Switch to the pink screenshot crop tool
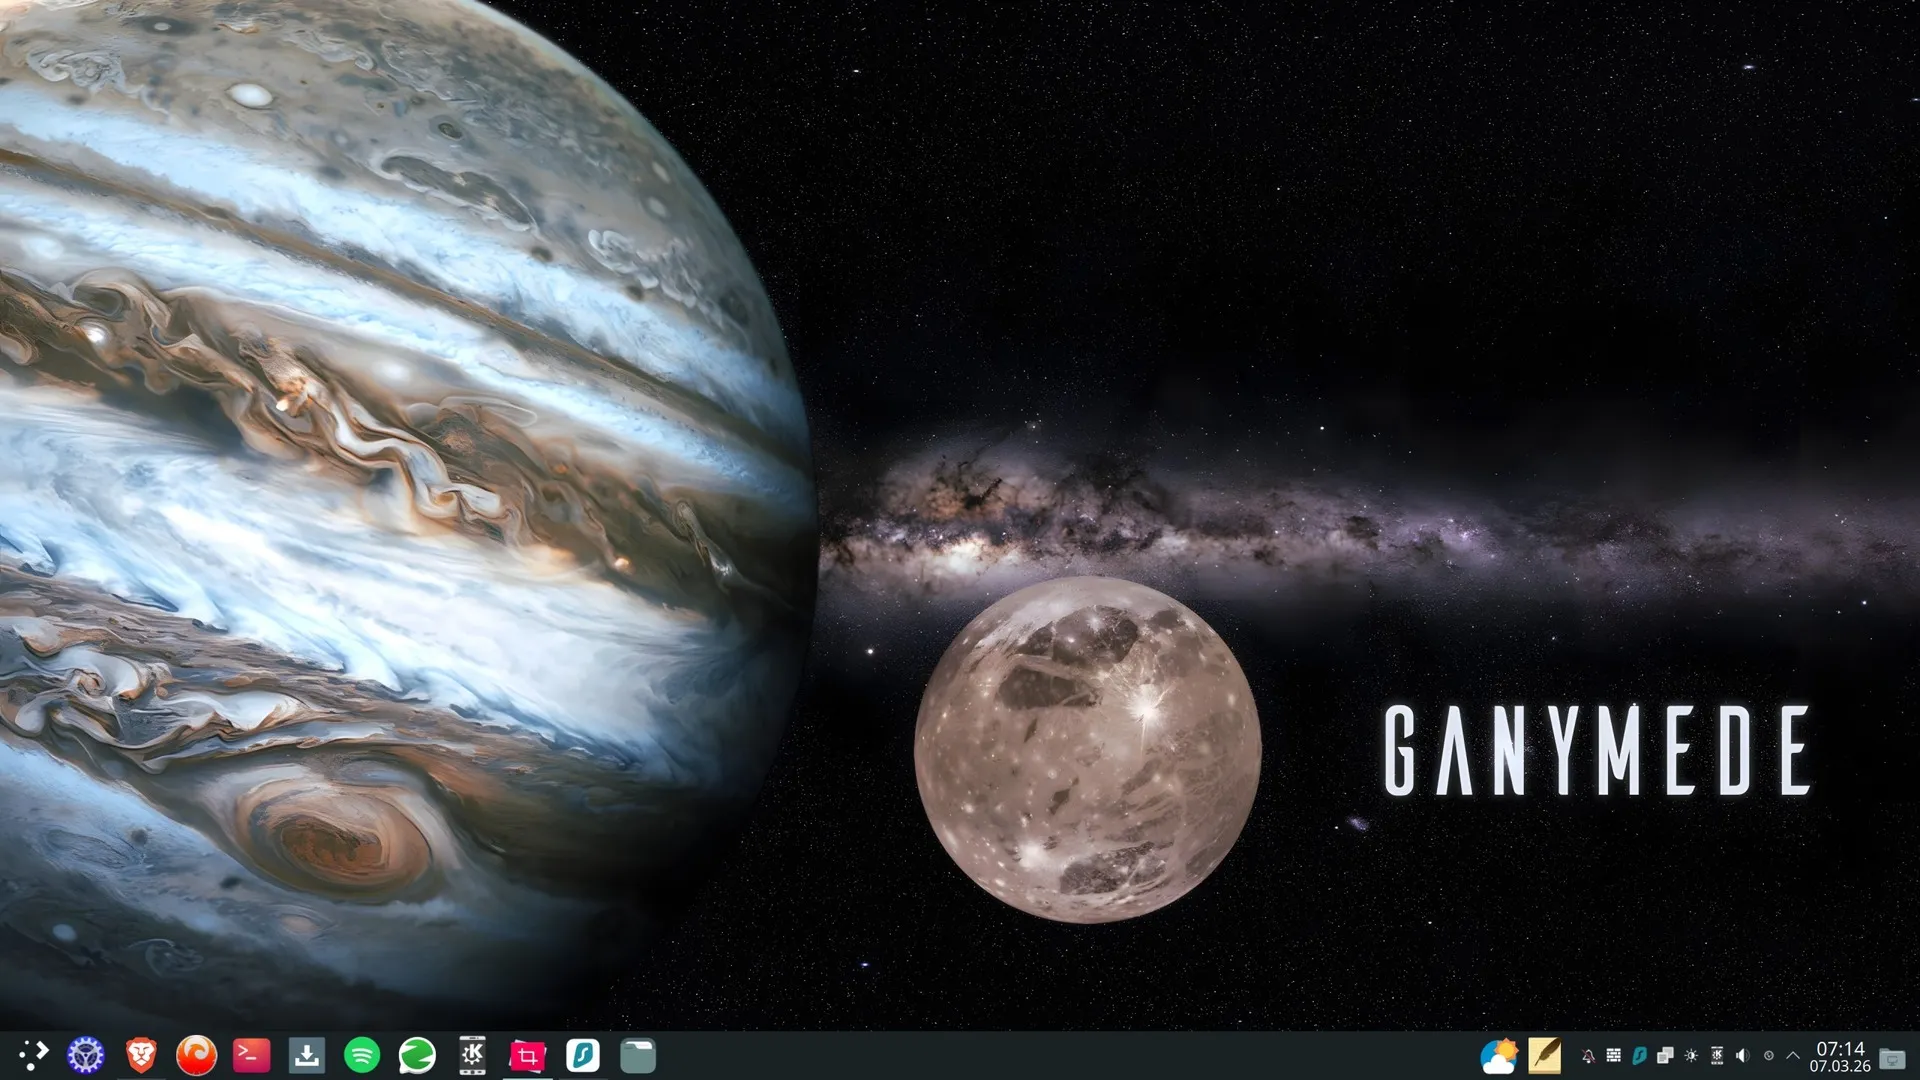 [527, 1055]
